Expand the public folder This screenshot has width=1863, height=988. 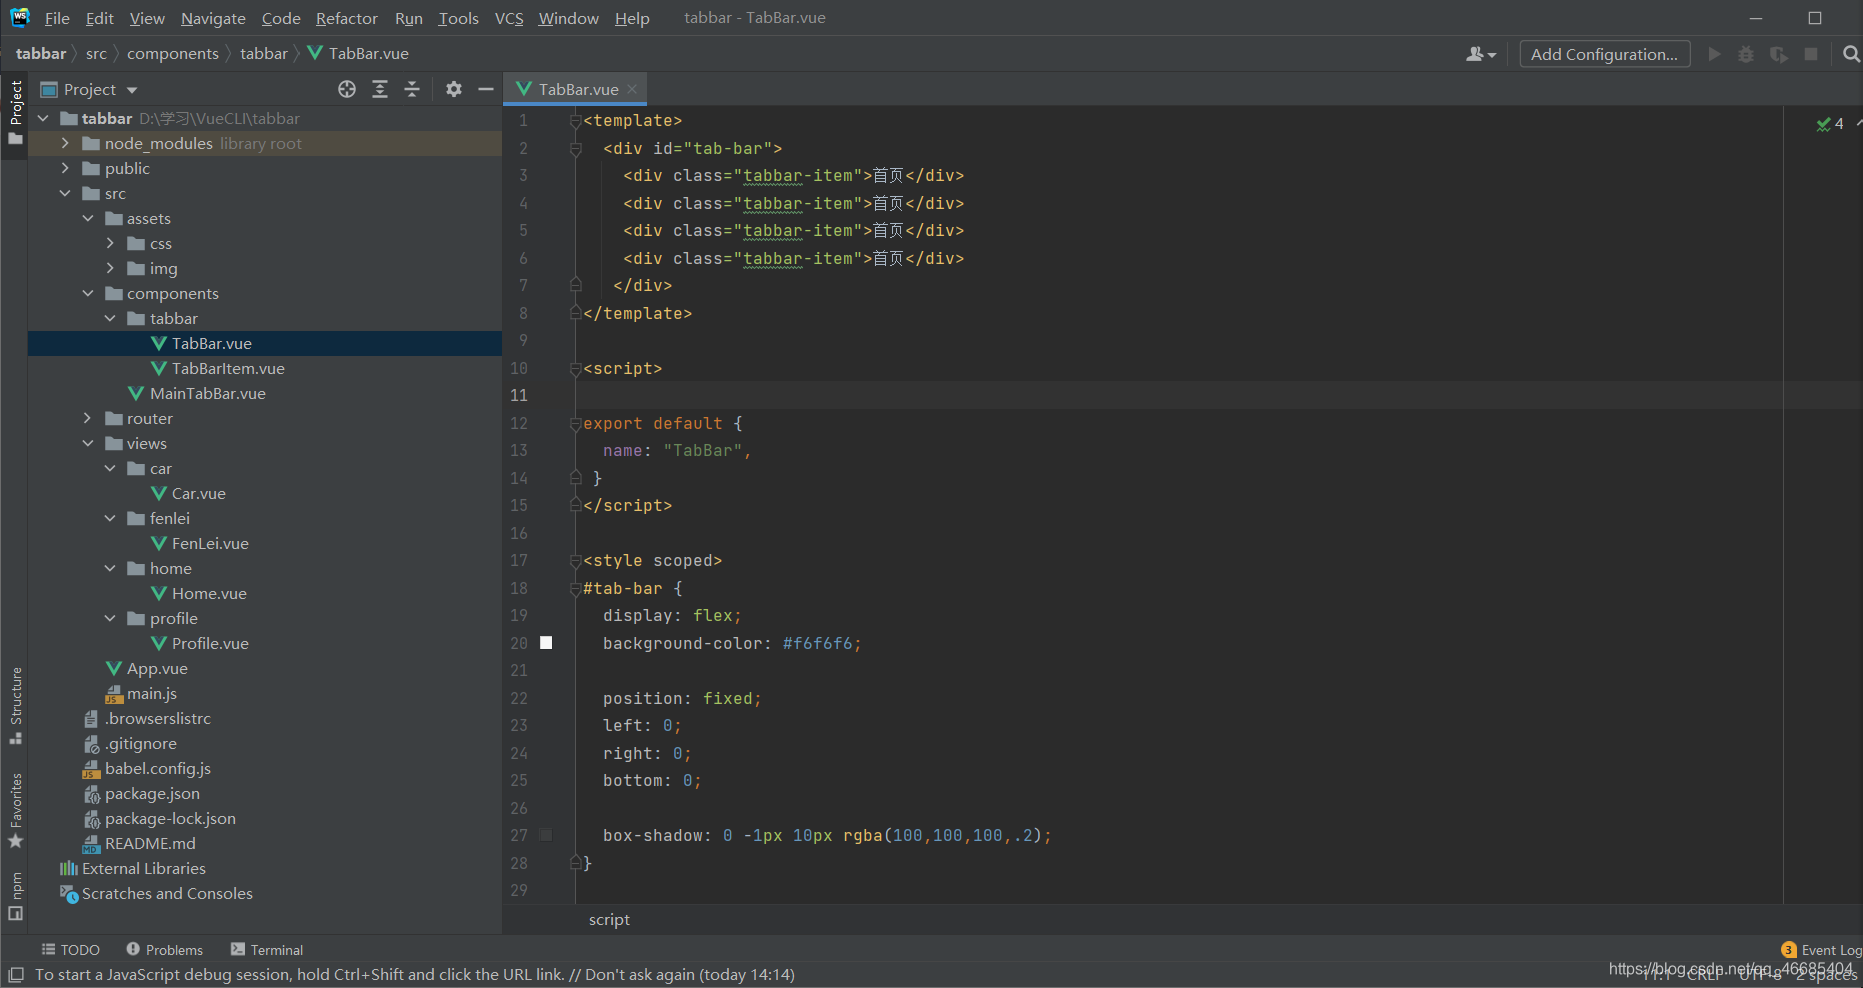coord(65,168)
